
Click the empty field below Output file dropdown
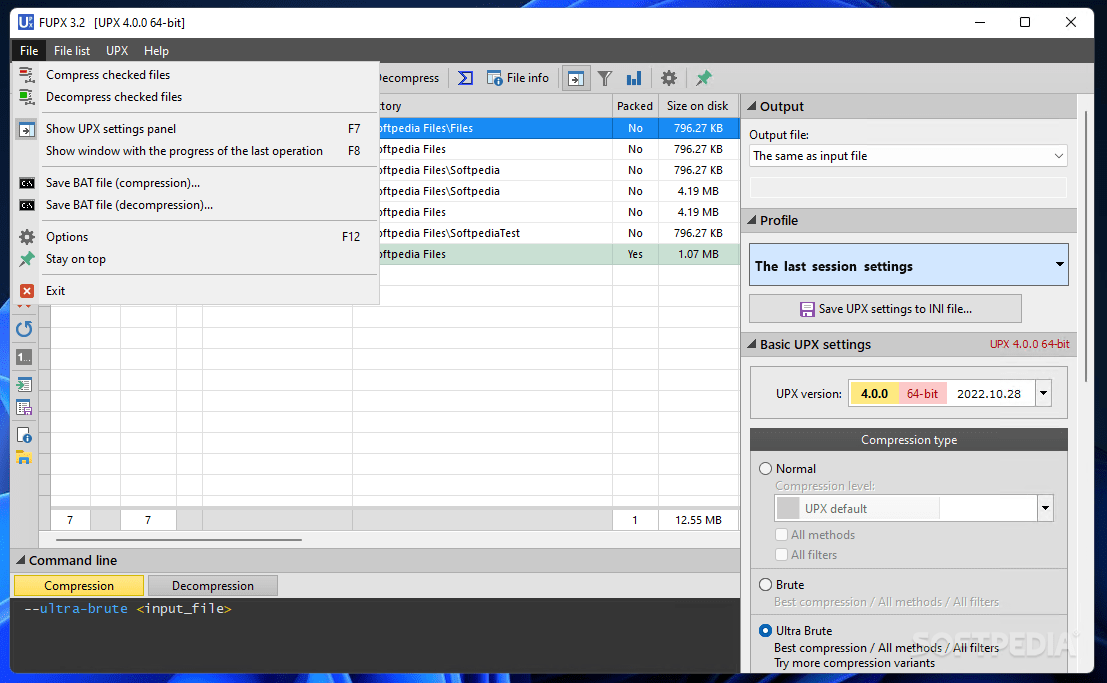coord(908,187)
